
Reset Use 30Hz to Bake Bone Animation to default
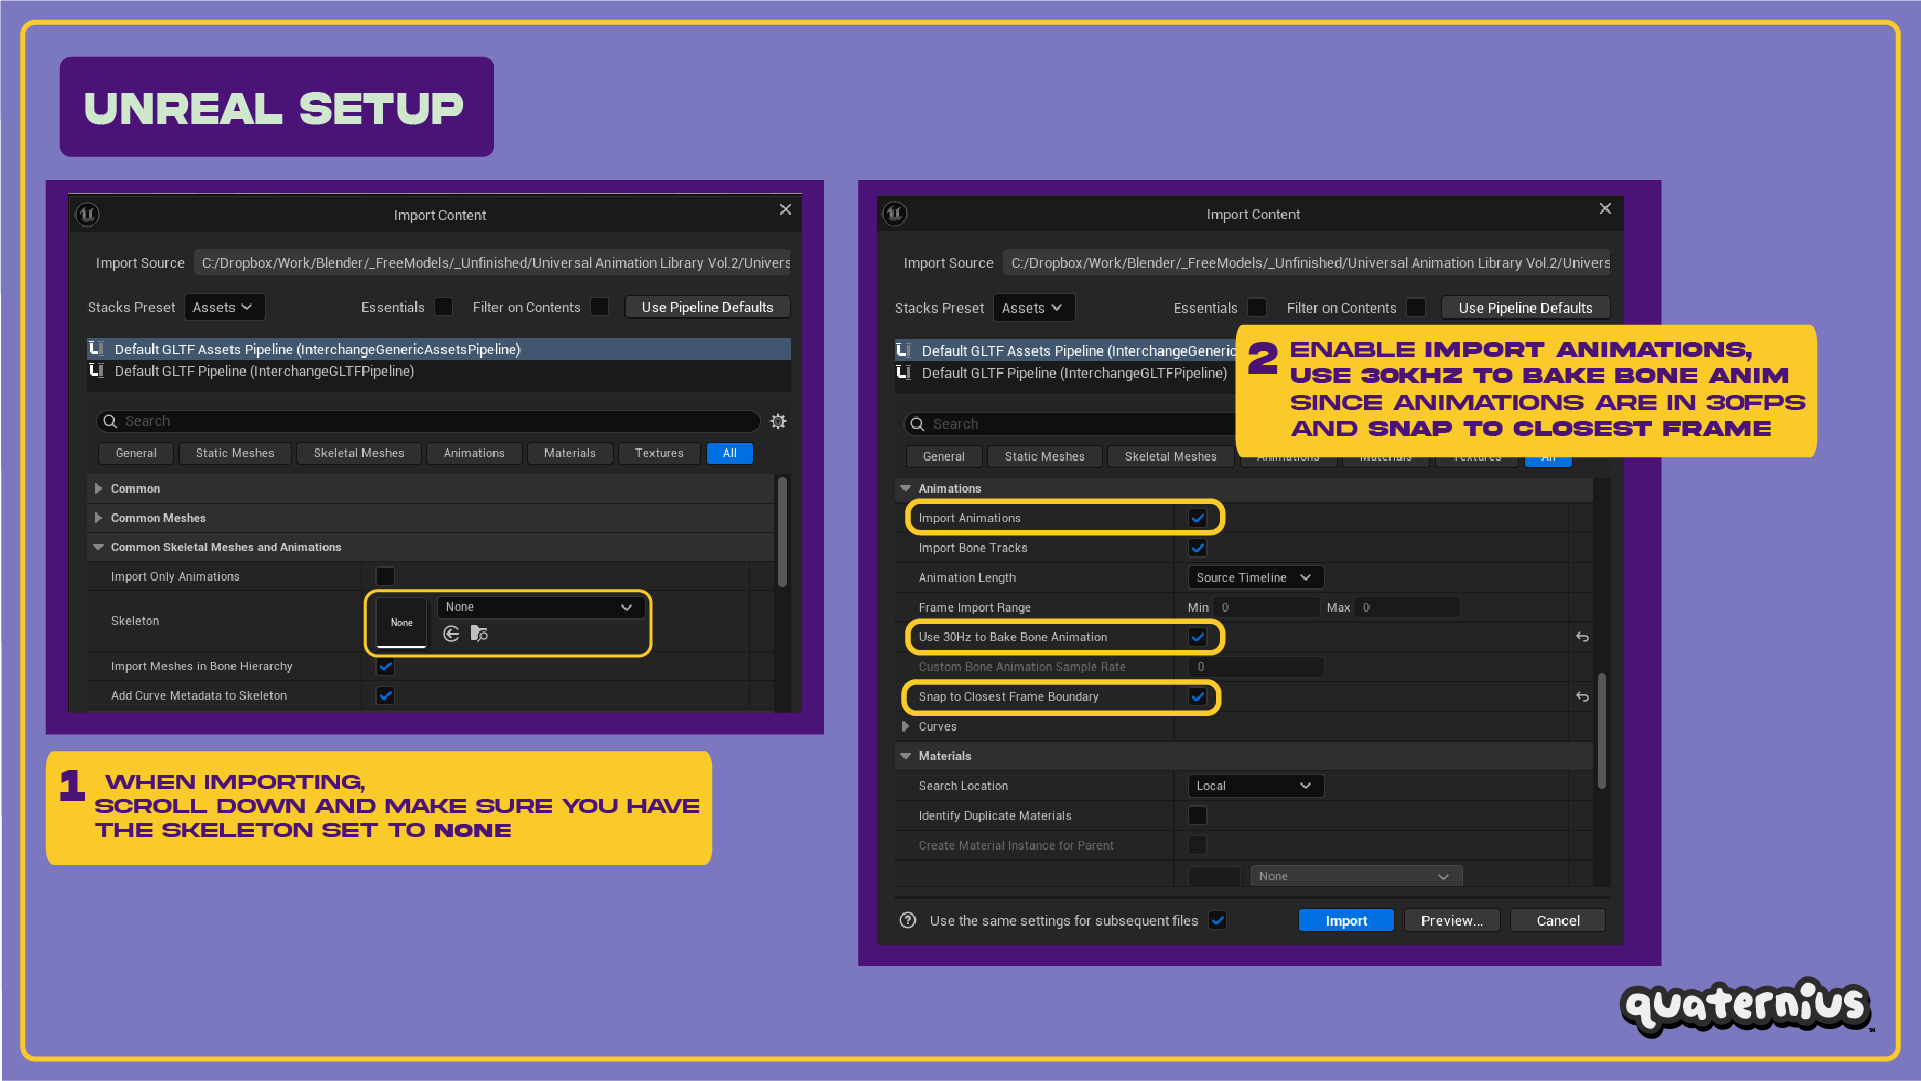[x=1582, y=637]
